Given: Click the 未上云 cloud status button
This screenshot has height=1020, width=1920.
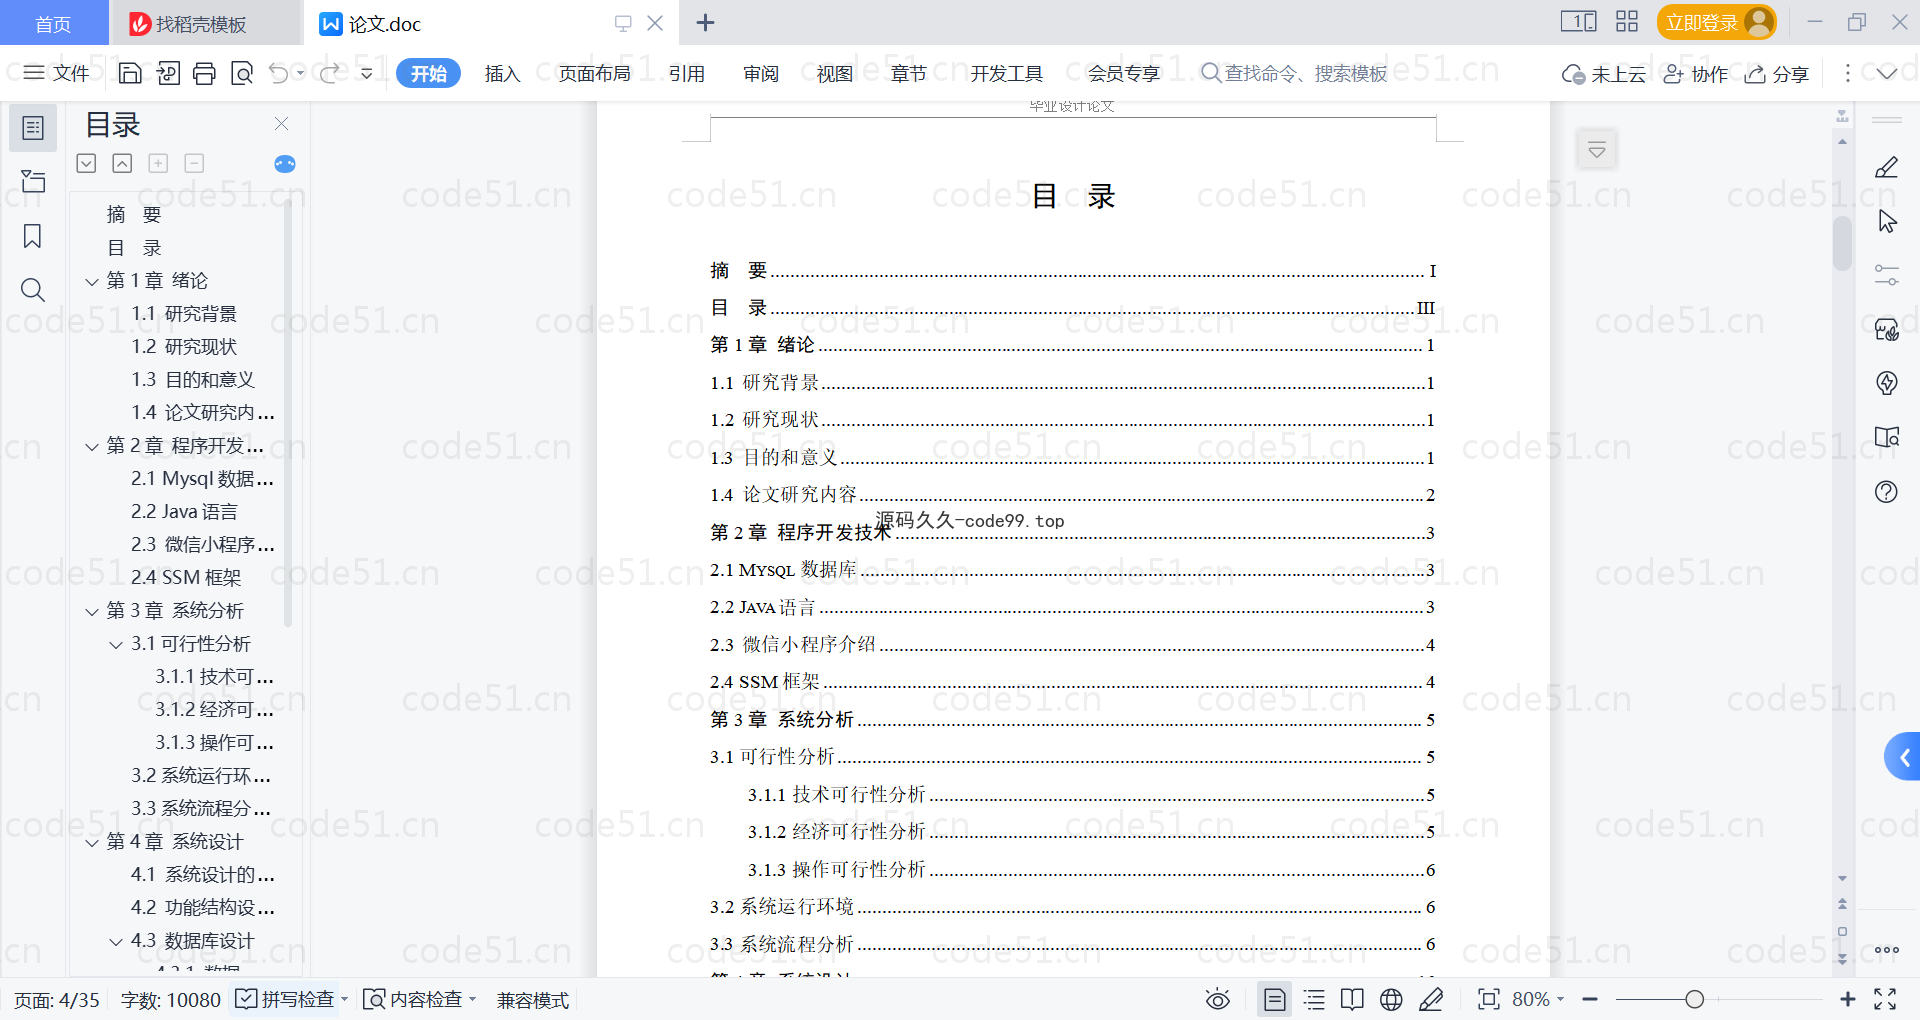Looking at the screenshot, I should point(1603,73).
